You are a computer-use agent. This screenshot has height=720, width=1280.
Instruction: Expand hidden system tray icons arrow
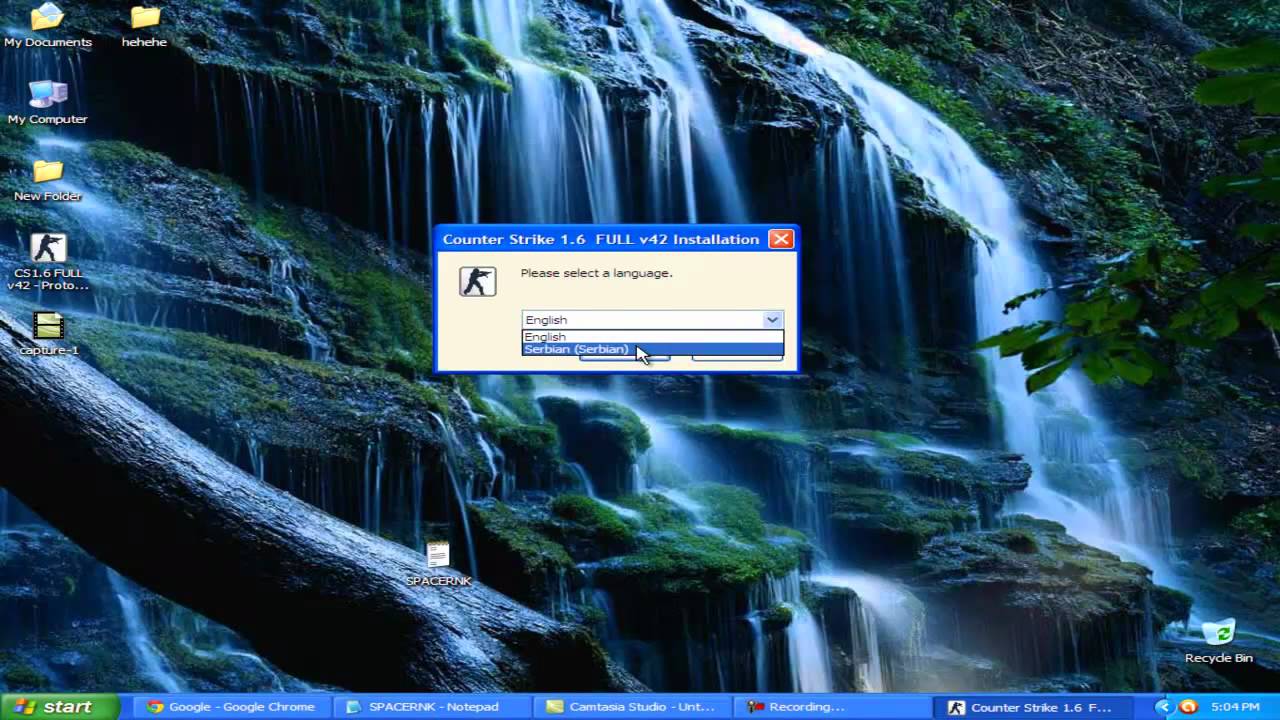(x=1163, y=706)
